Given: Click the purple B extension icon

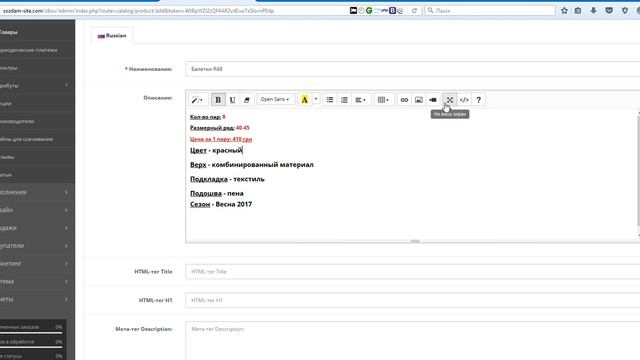Looking at the screenshot, I should [392, 11].
